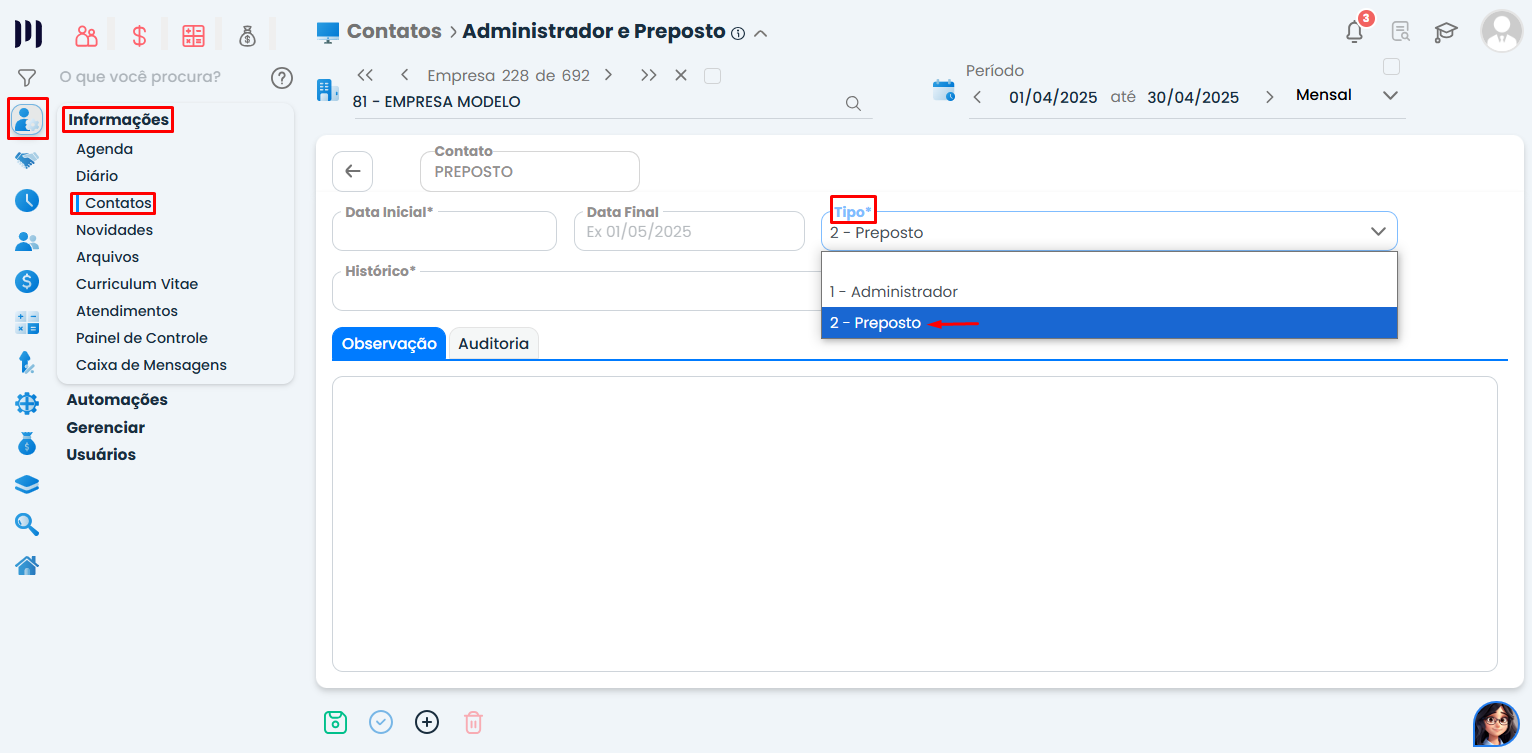Delete the record with the trash icon
Screen dimensions: 1532x753
point(474,722)
